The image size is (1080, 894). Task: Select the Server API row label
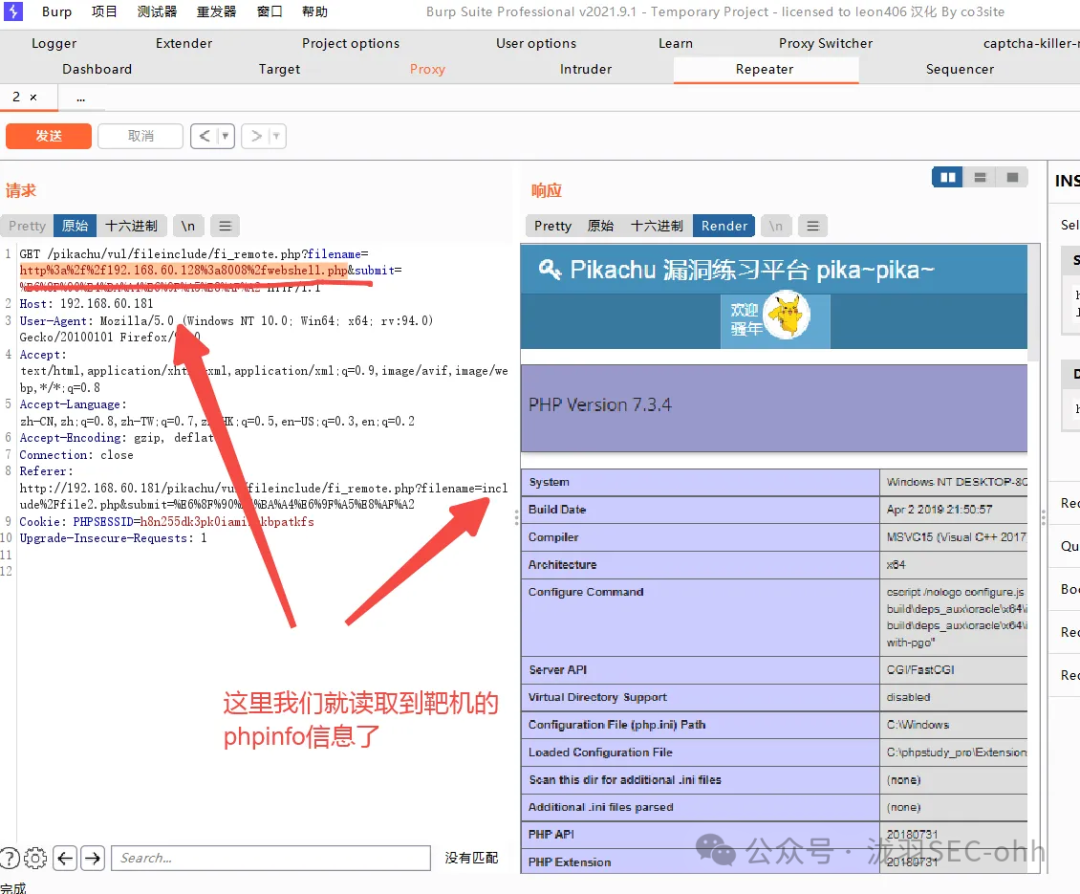(x=557, y=669)
